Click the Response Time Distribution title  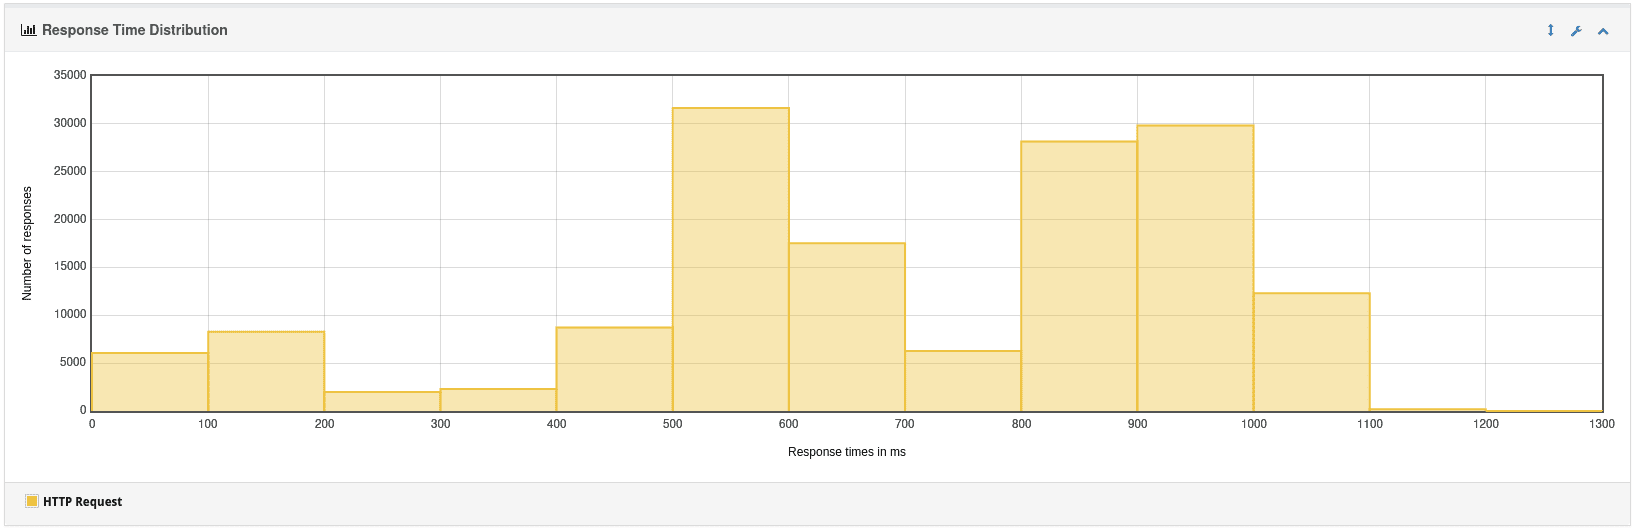click(135, 30)
